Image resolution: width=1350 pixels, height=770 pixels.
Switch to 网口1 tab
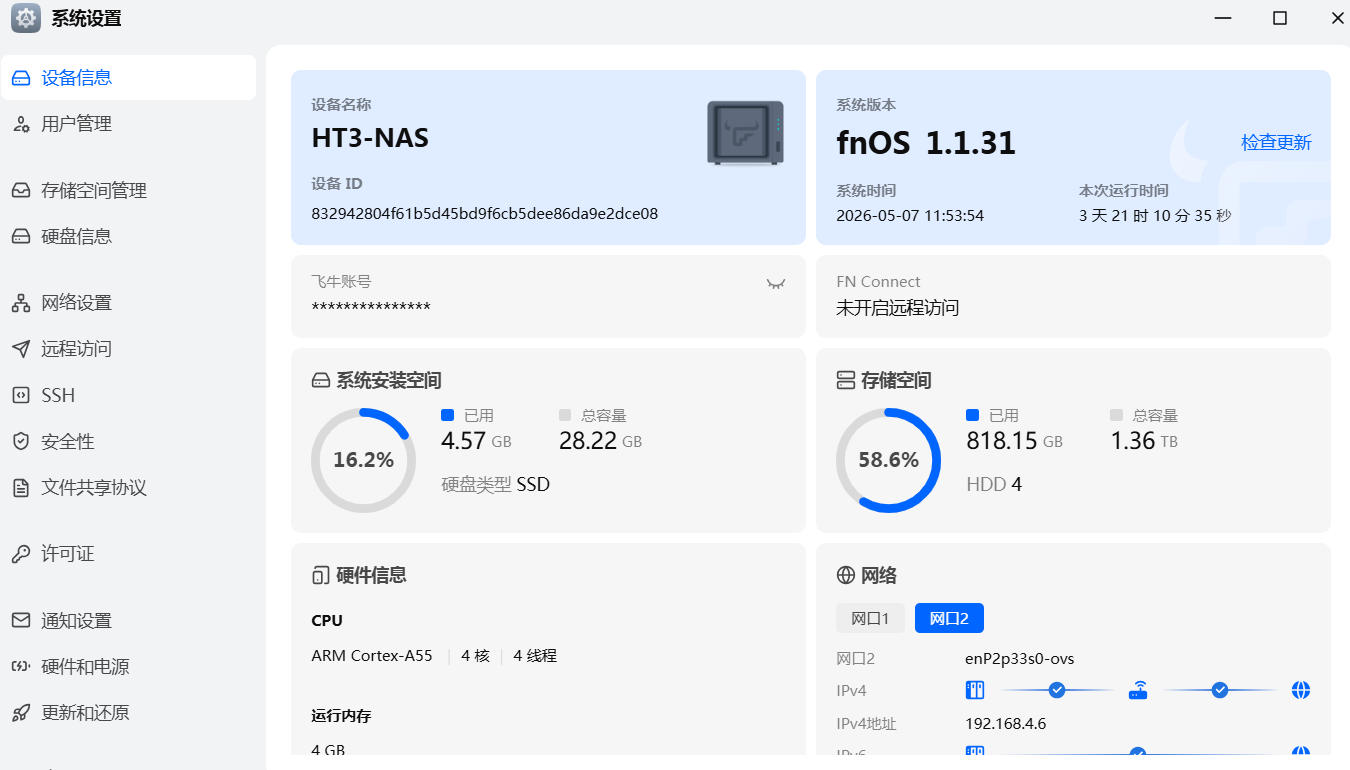pos(870,619)
